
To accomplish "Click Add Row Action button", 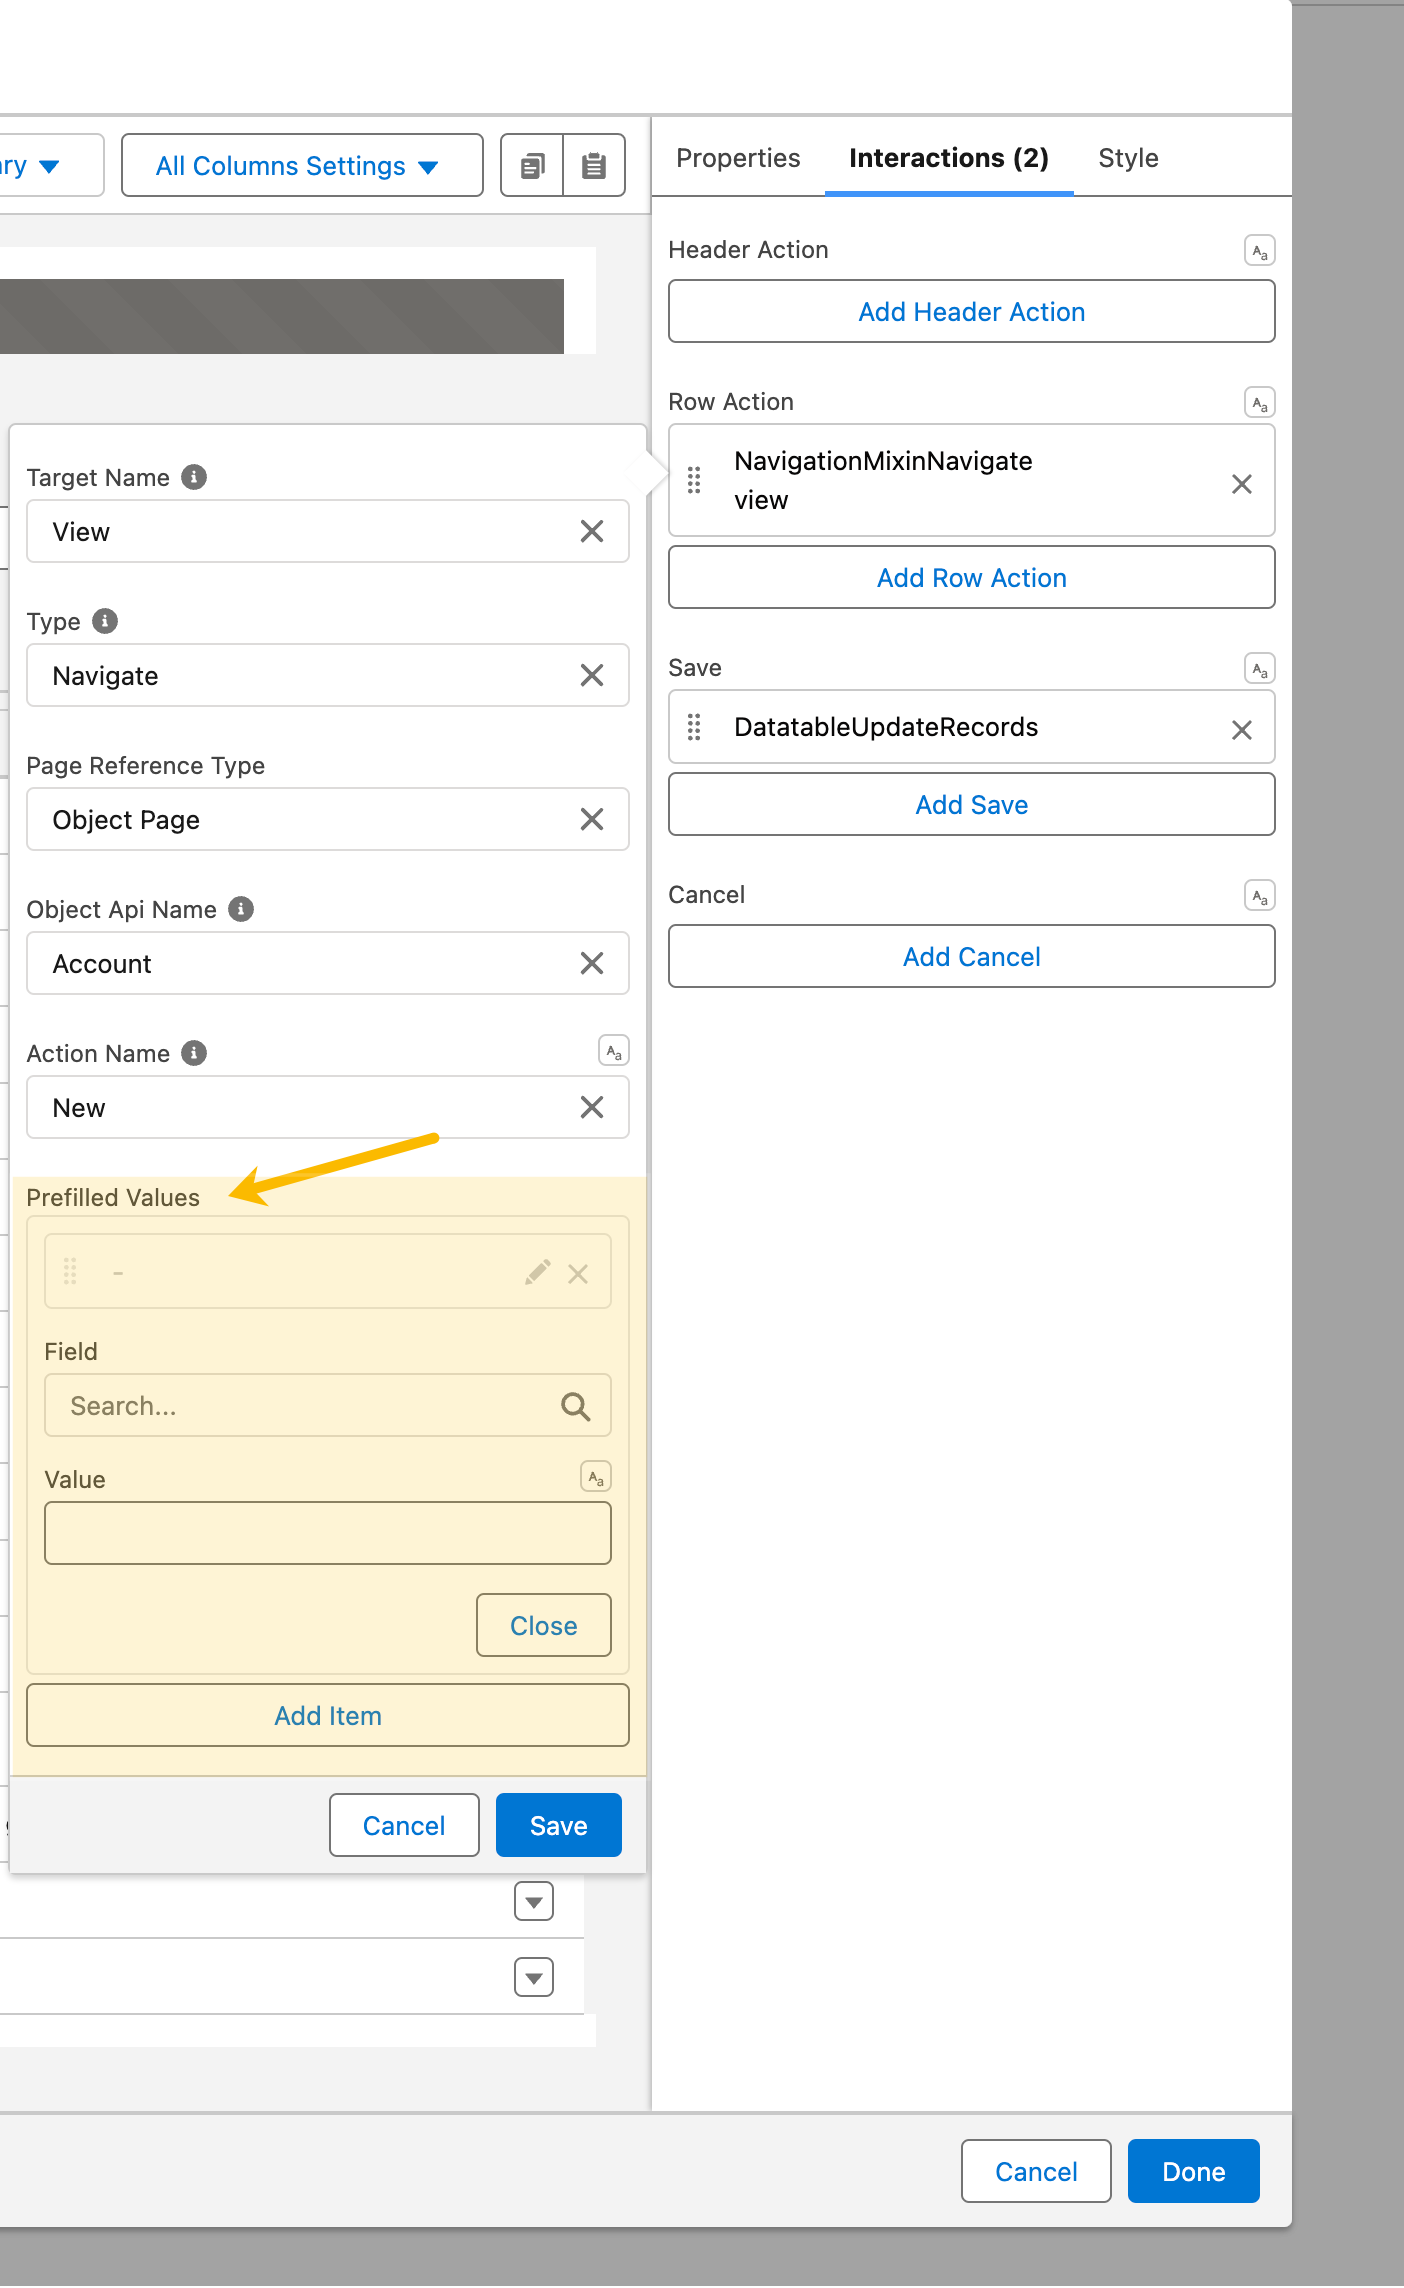I will [x=971, y=578].
